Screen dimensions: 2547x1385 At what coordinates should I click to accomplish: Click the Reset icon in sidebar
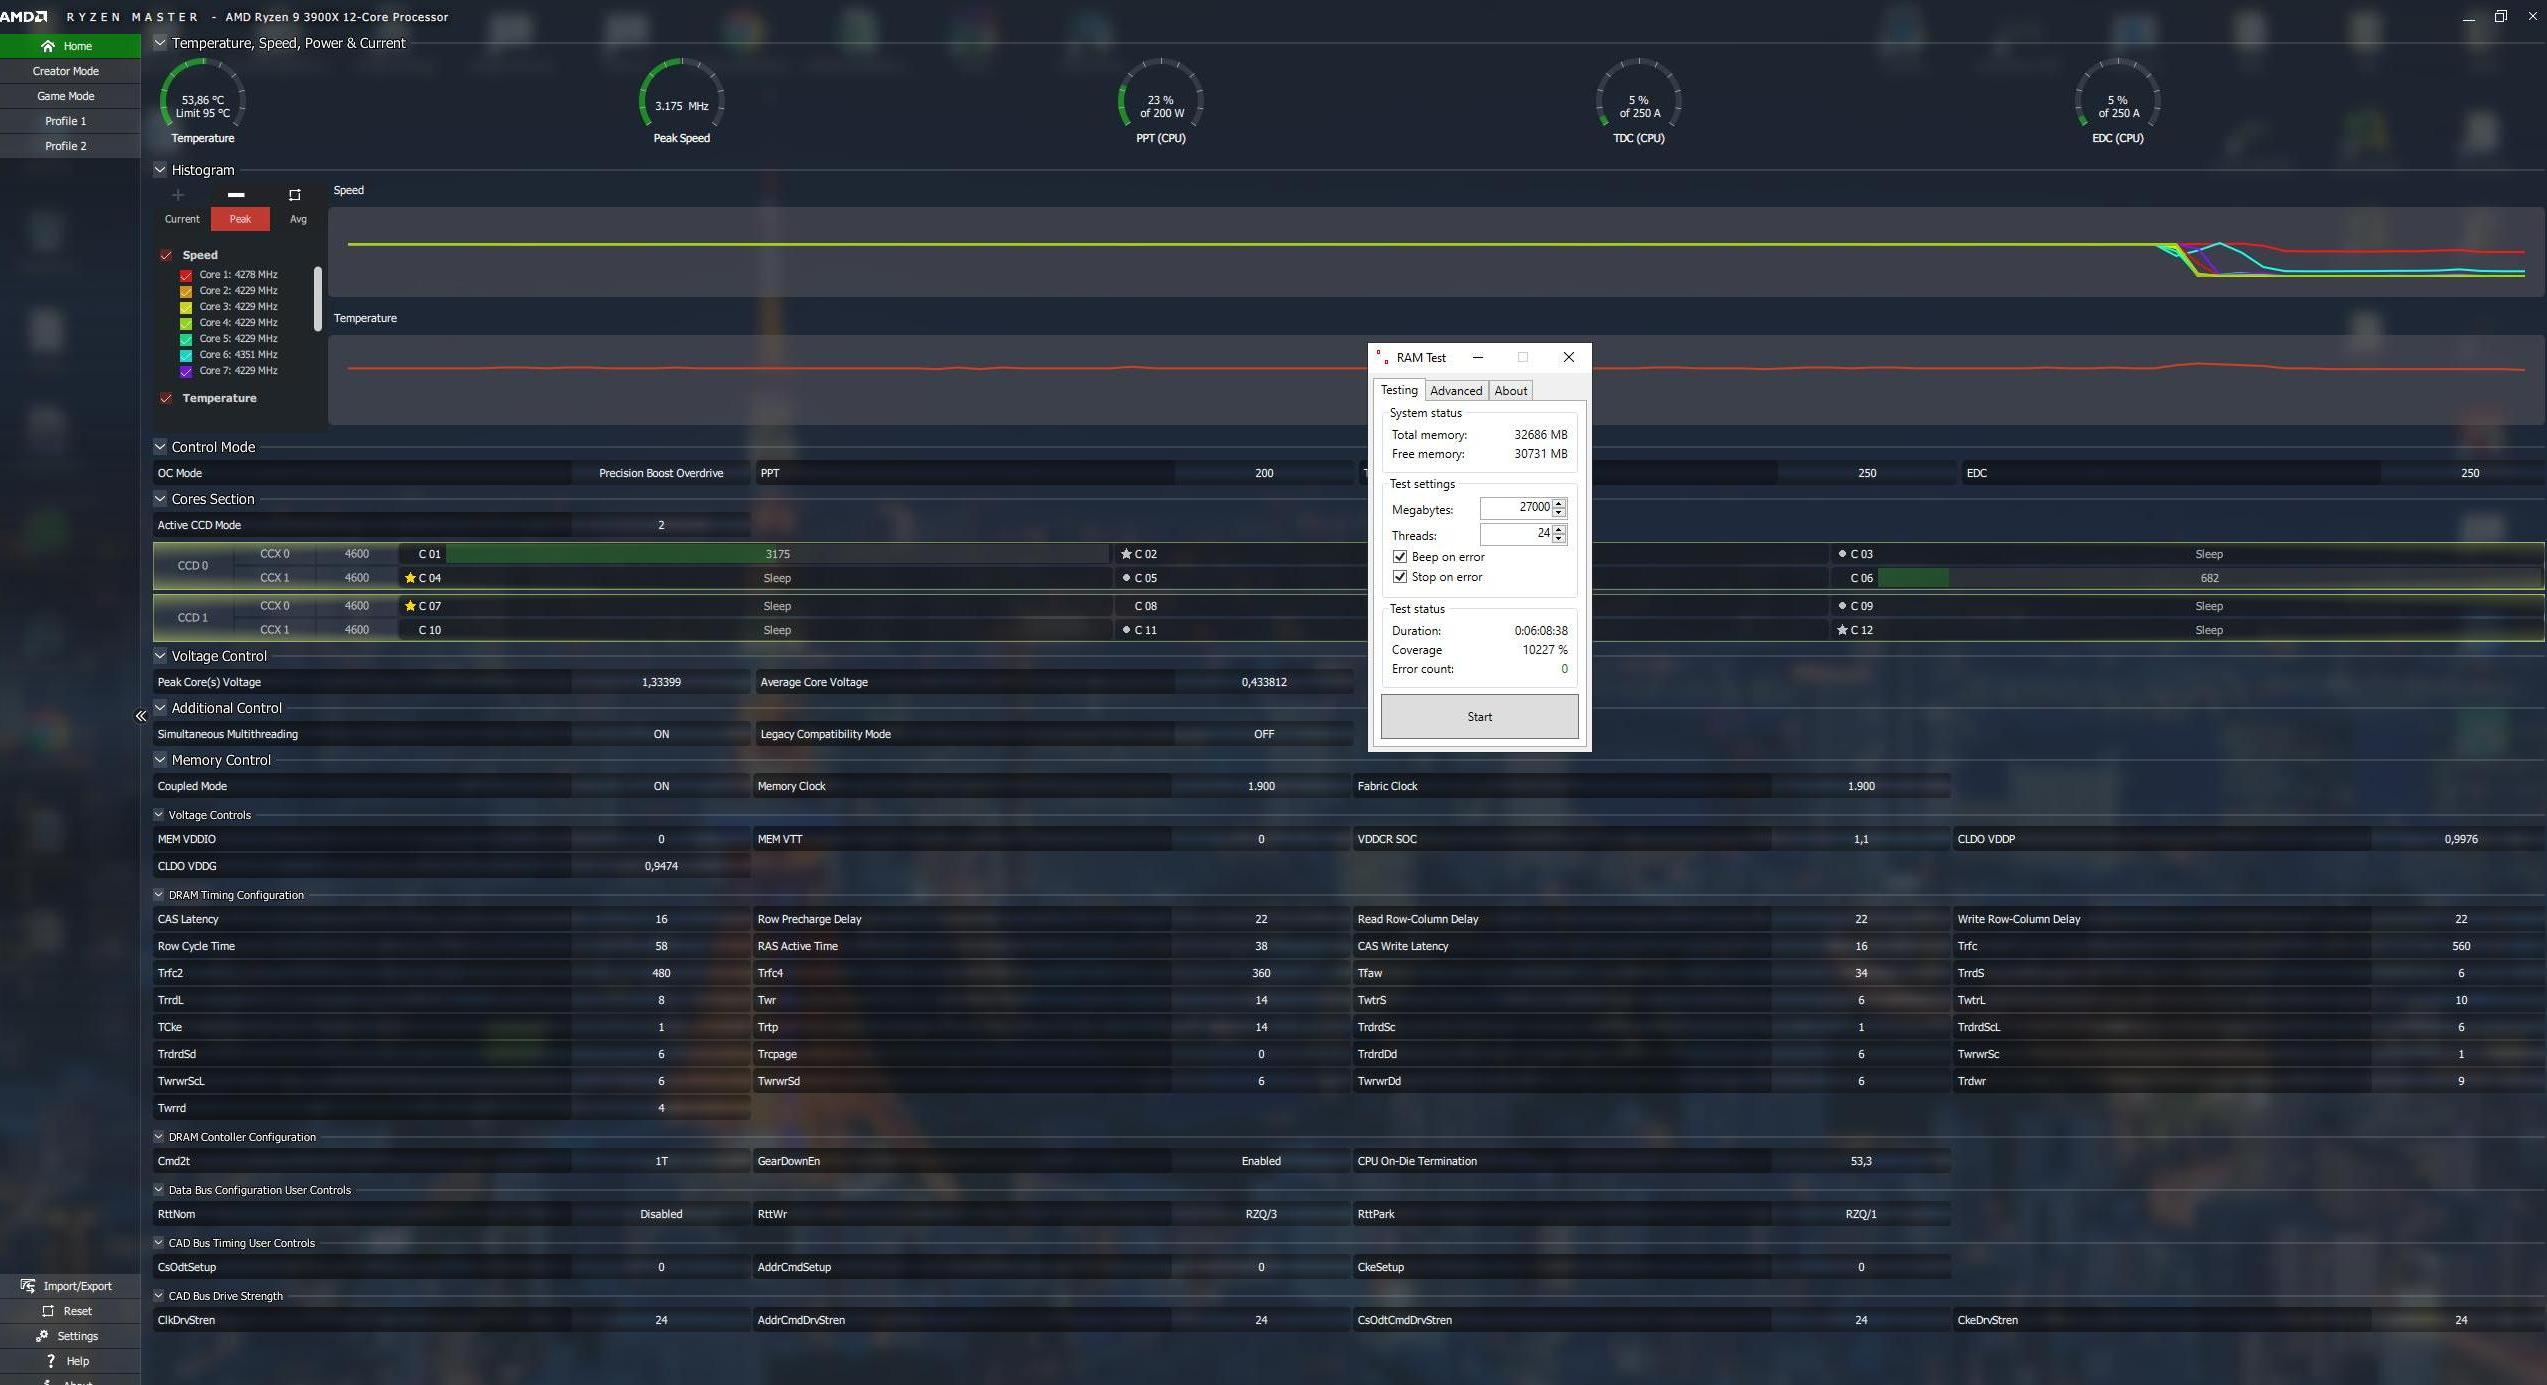[x=47, y=1311]
